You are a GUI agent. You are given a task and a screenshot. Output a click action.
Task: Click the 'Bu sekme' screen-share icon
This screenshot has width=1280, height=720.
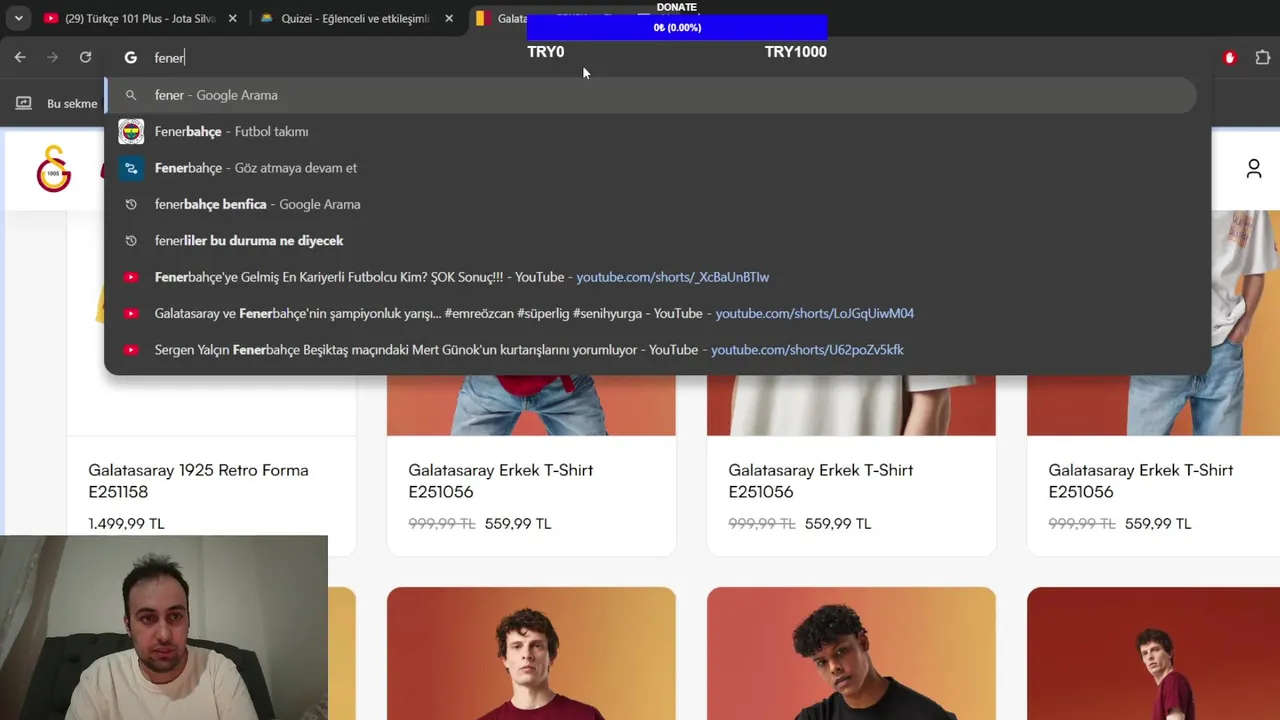tap(23, 103)
